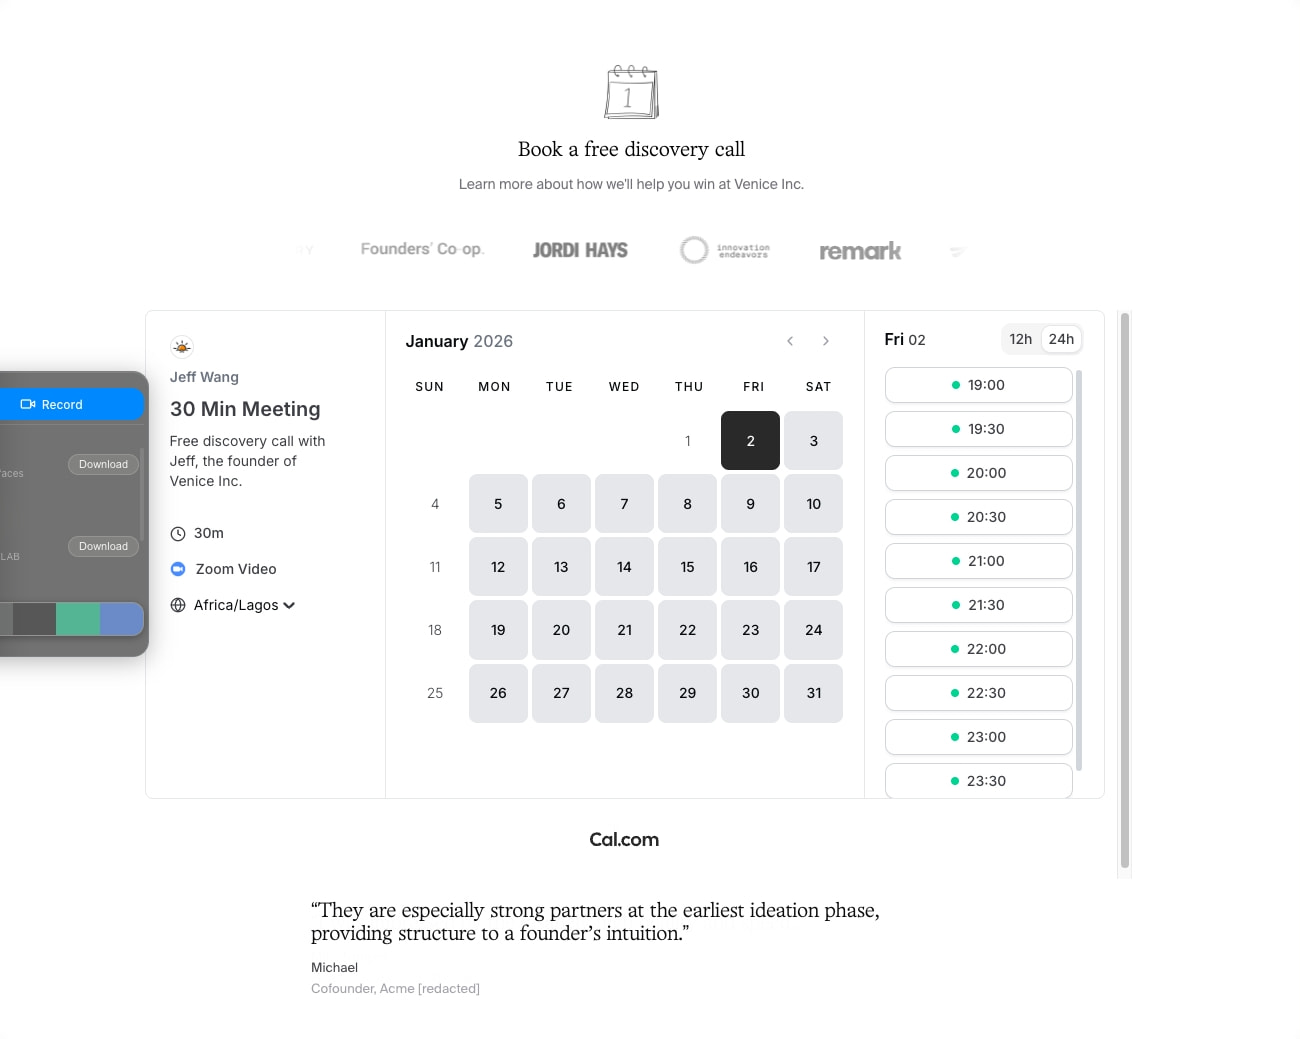Click the time slots list scrollbar

coord(1079,570)
